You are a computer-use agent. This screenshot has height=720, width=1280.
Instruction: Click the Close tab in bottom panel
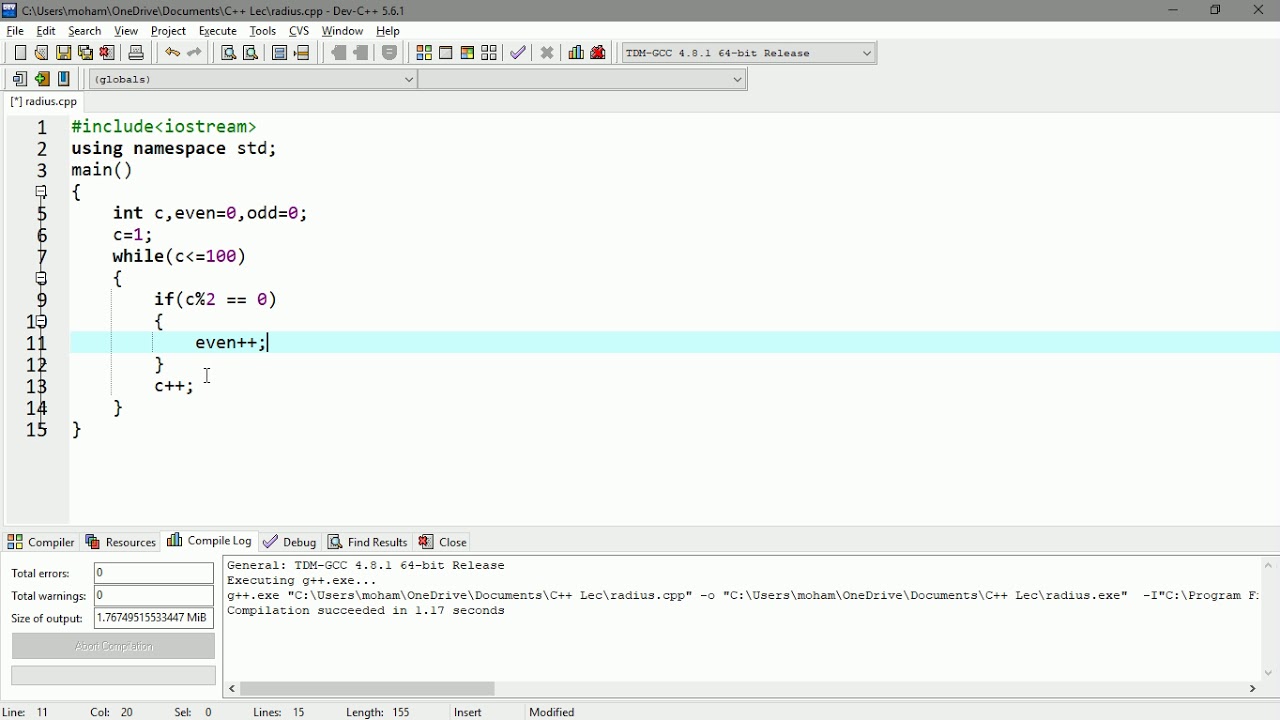[x=444, y=542]
